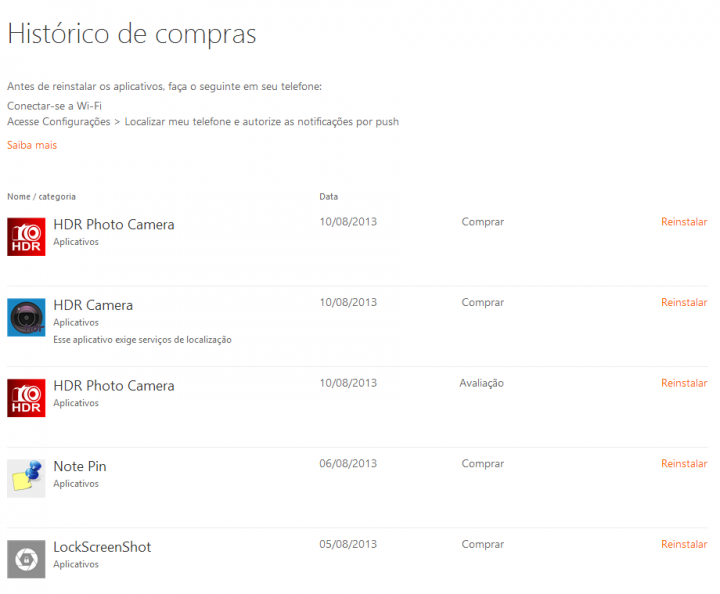Click 'Aplicativos' category under Note Pin

pos(76,484)
